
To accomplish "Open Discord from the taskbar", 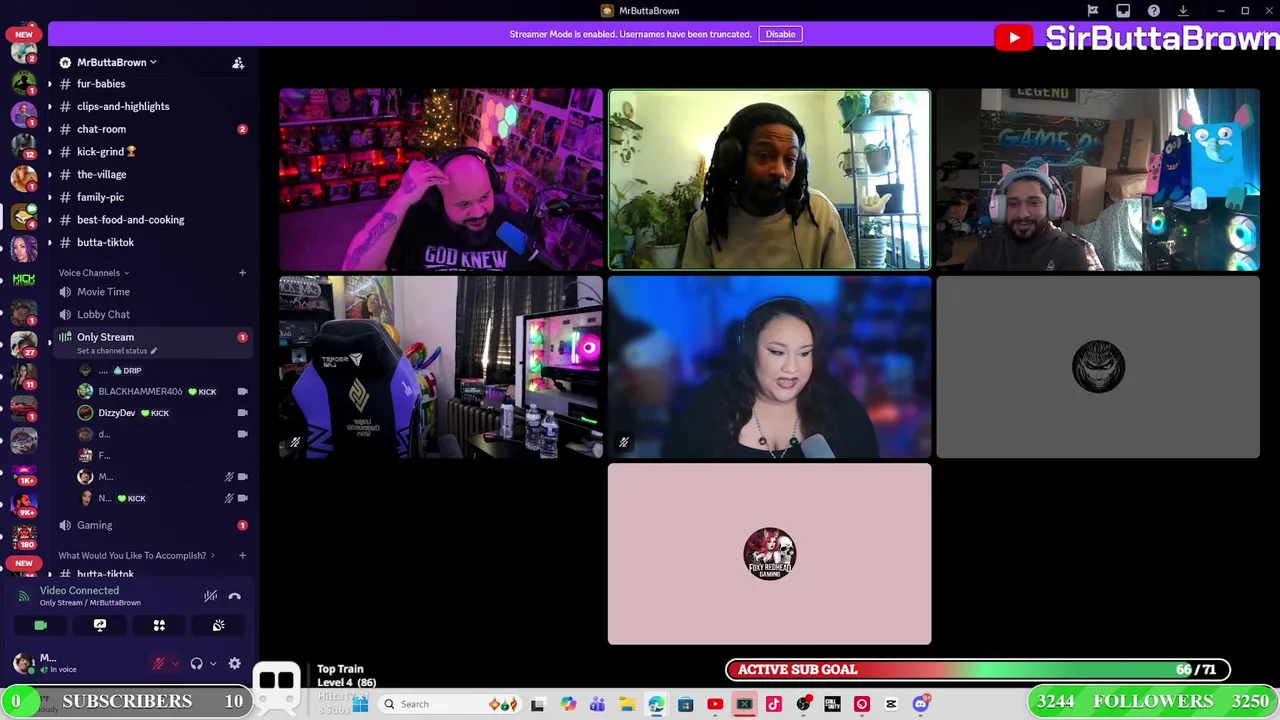I will click(921, 704).
